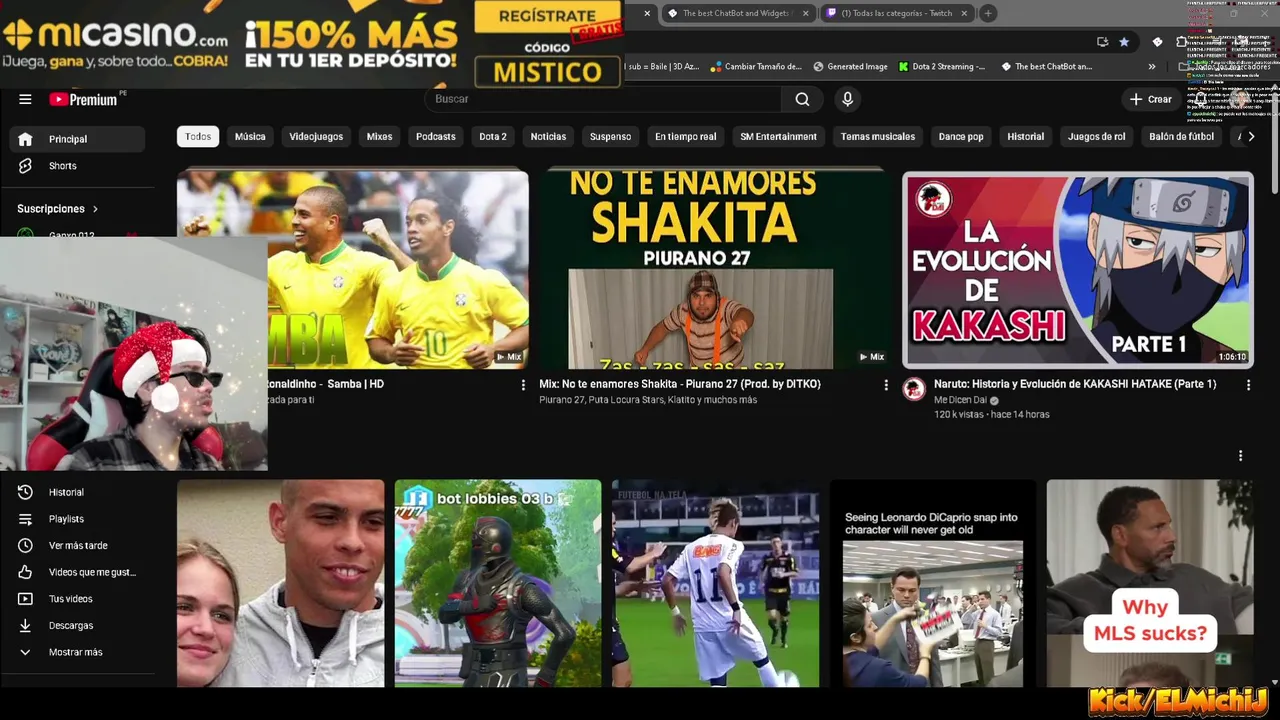Viewport: 1280px width, 720px height.
Task: Select the Dance pop chip
Action: coord(961,136)
